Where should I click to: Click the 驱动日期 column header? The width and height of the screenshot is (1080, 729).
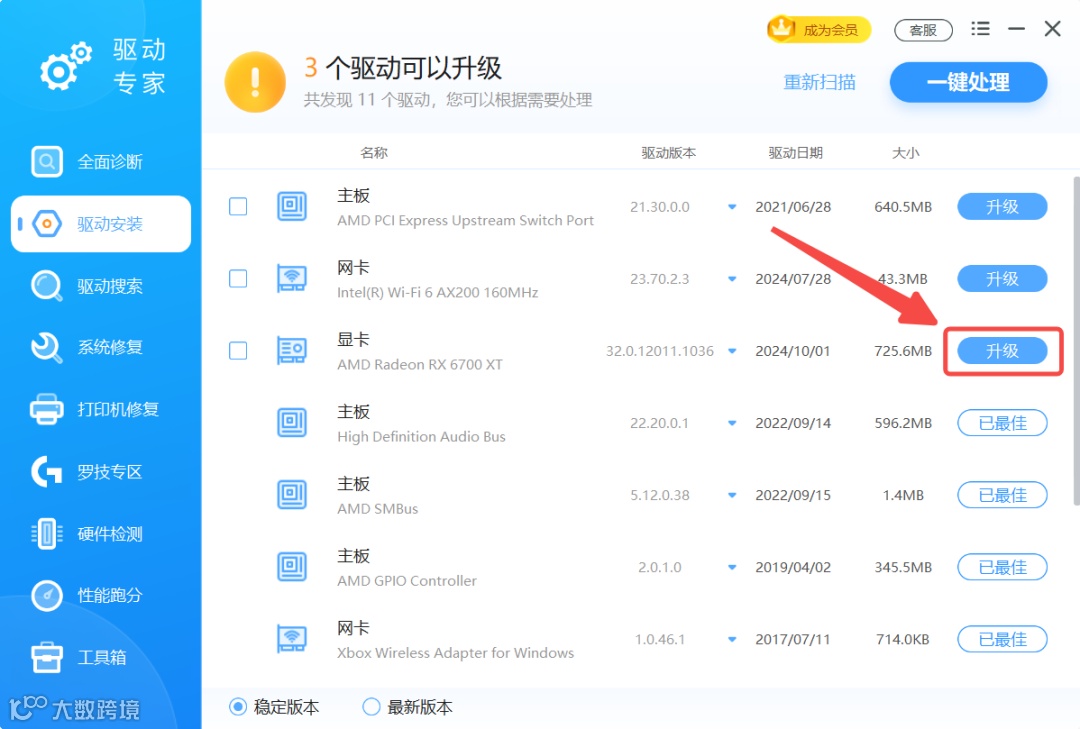pos(796,153)
